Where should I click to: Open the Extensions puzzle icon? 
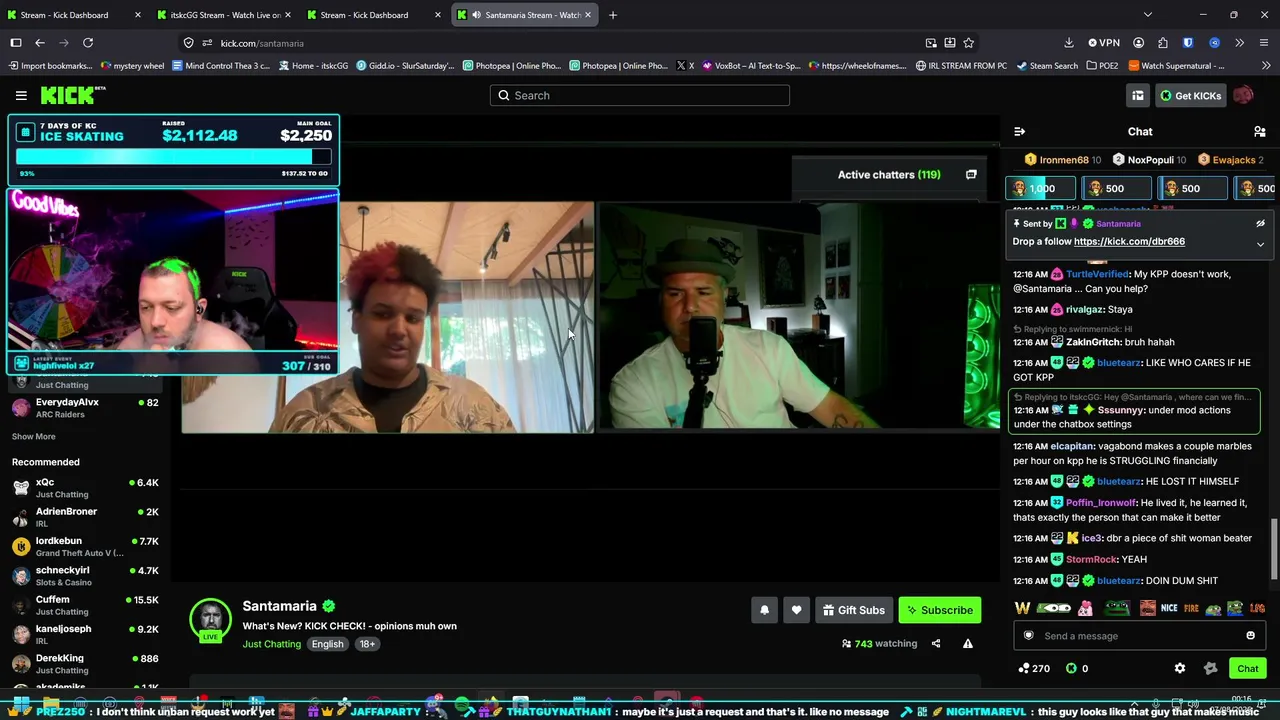click(x=1163, y=43)
